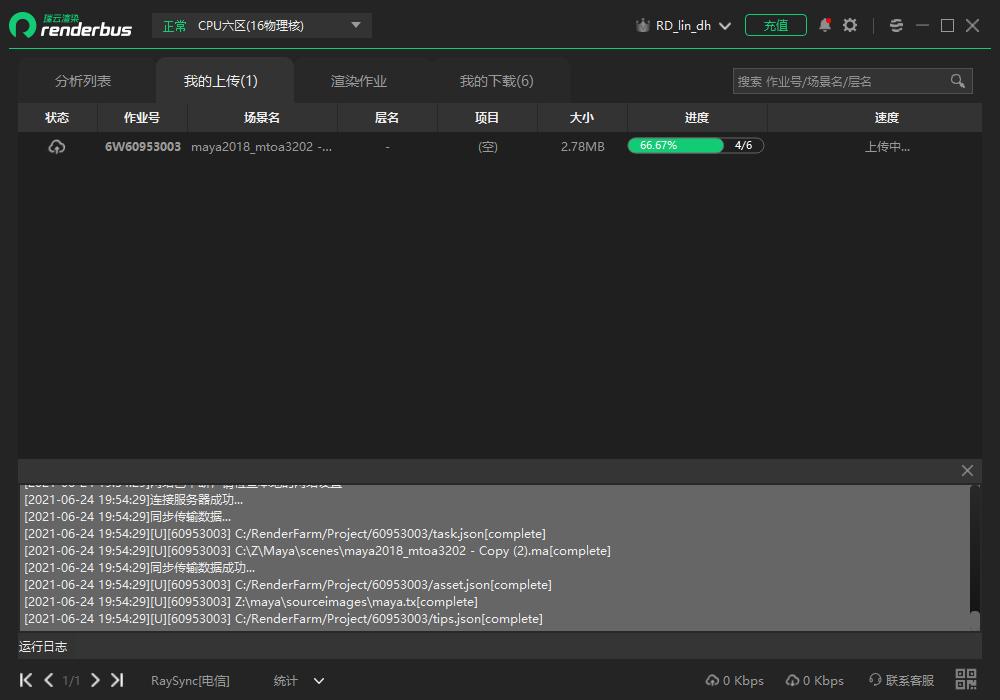Click 联系客服 contact support link
Viewport: 1000px width, 700px height.
coord(902,681)
